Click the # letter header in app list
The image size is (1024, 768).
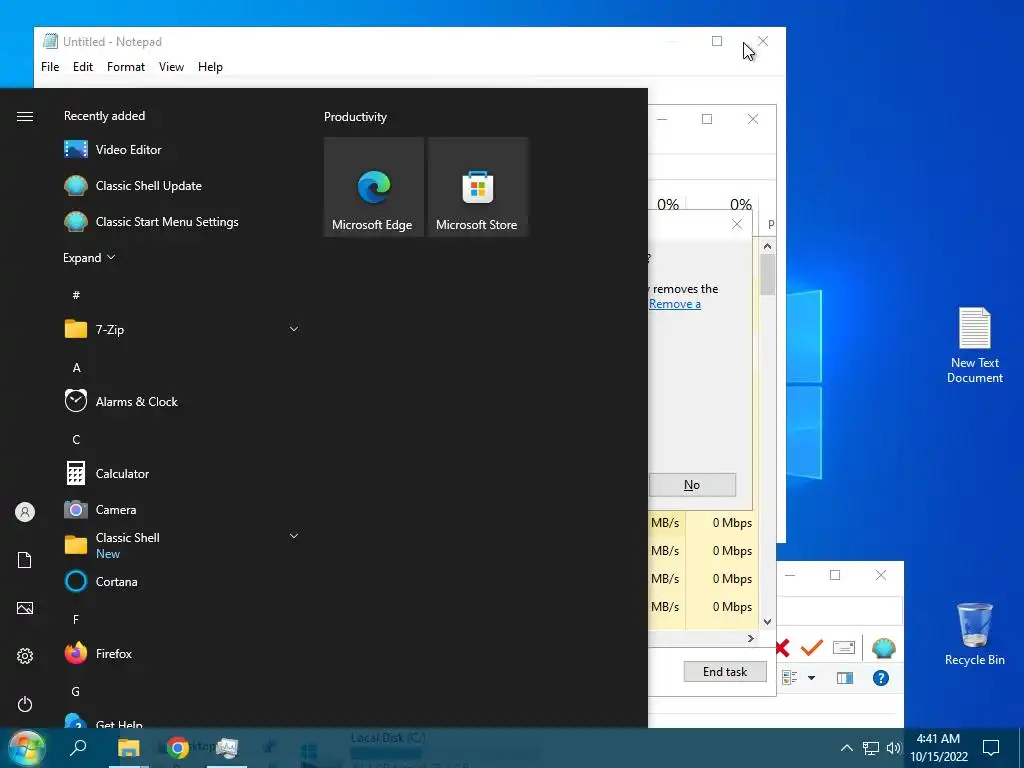(76, 295)
